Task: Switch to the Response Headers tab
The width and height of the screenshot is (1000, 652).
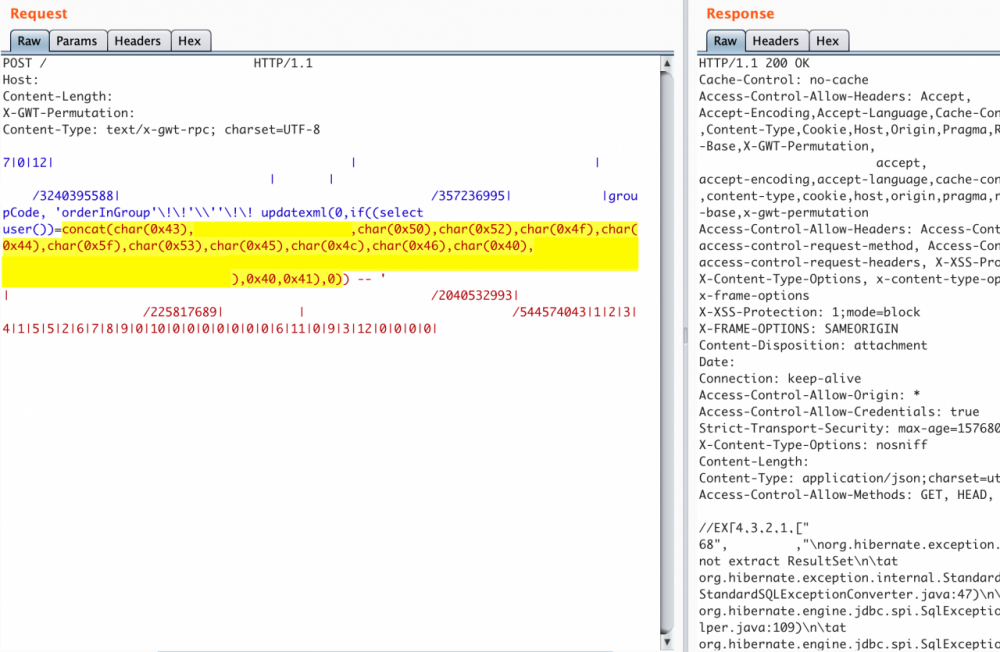Action: click(776, 41)
